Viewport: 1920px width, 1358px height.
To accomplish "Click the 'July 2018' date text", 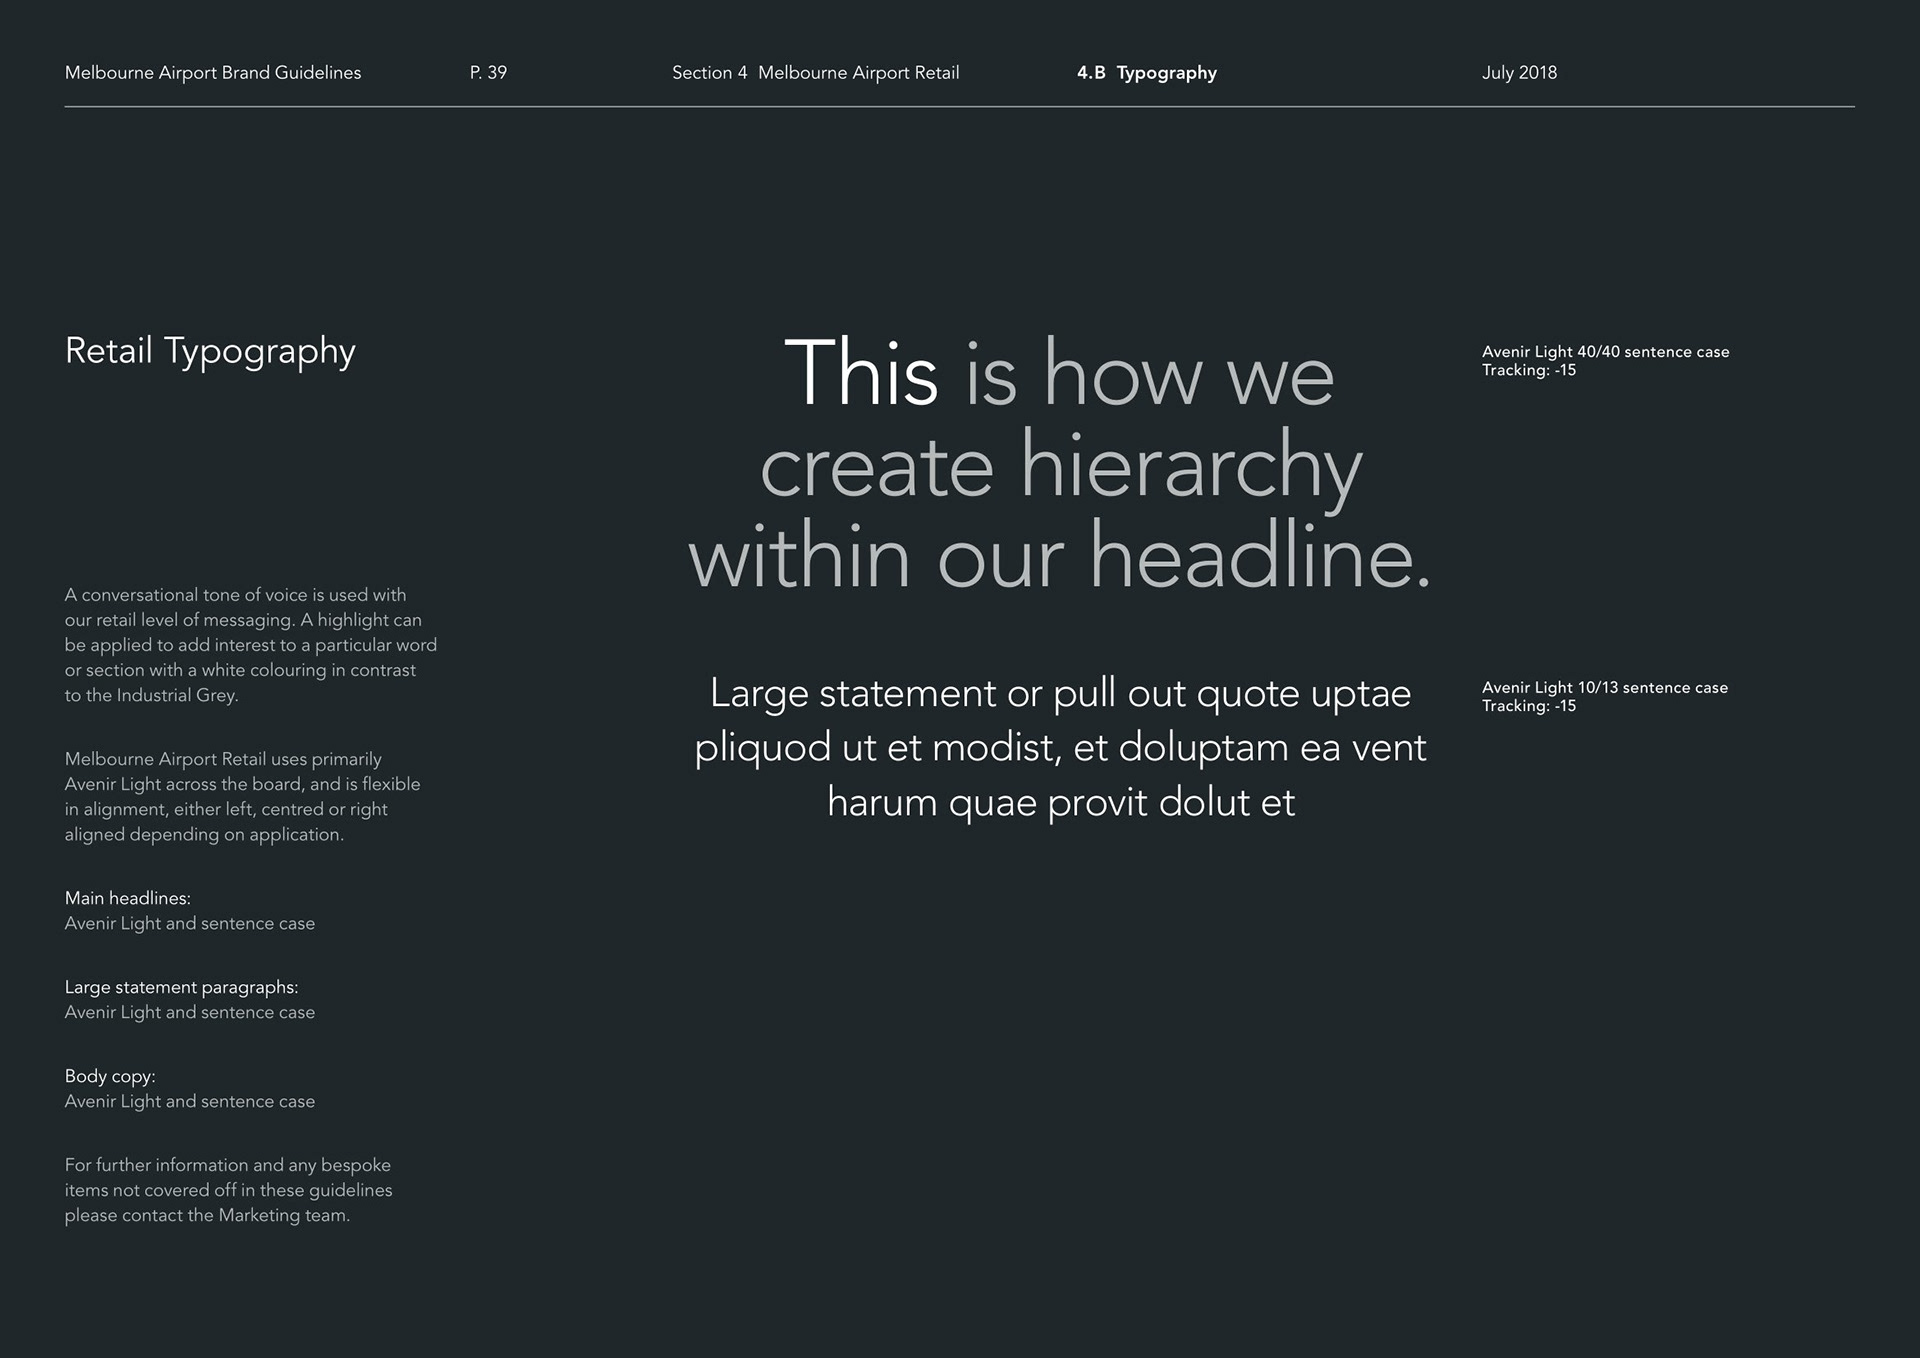I will [x=1519, y=73].
